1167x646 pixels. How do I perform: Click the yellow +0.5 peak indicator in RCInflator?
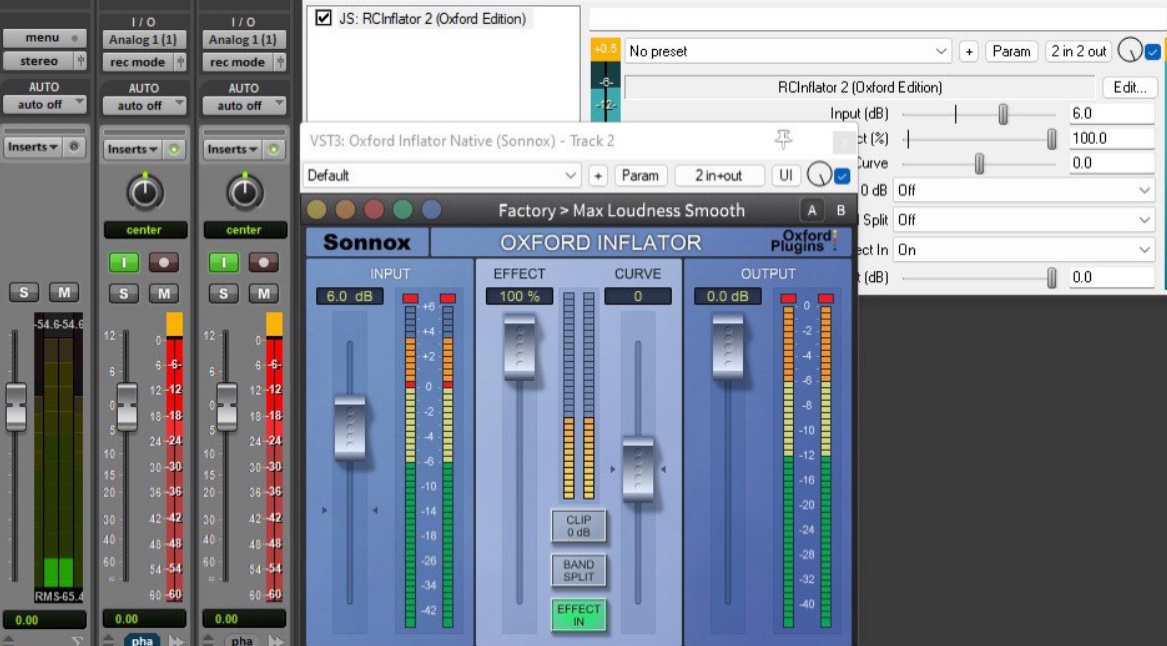pos(605,49)
